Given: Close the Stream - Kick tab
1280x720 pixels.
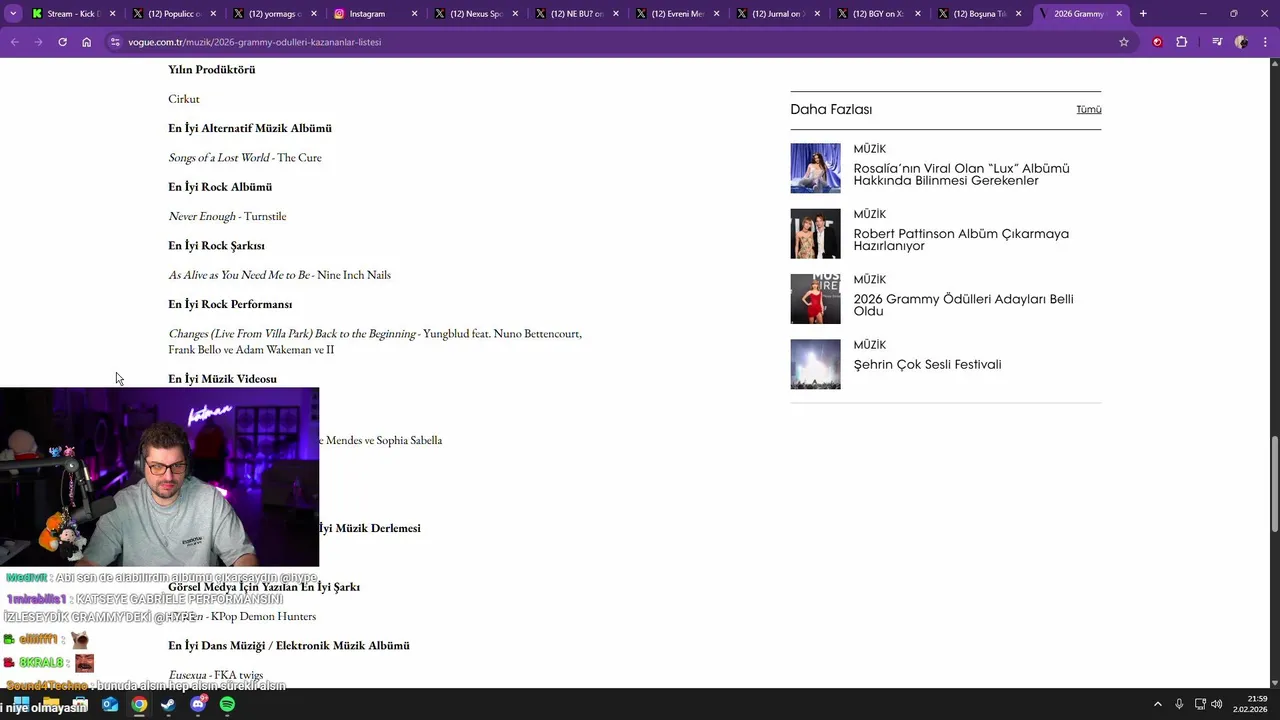Looking at the screenshot, I should (112, 14).
